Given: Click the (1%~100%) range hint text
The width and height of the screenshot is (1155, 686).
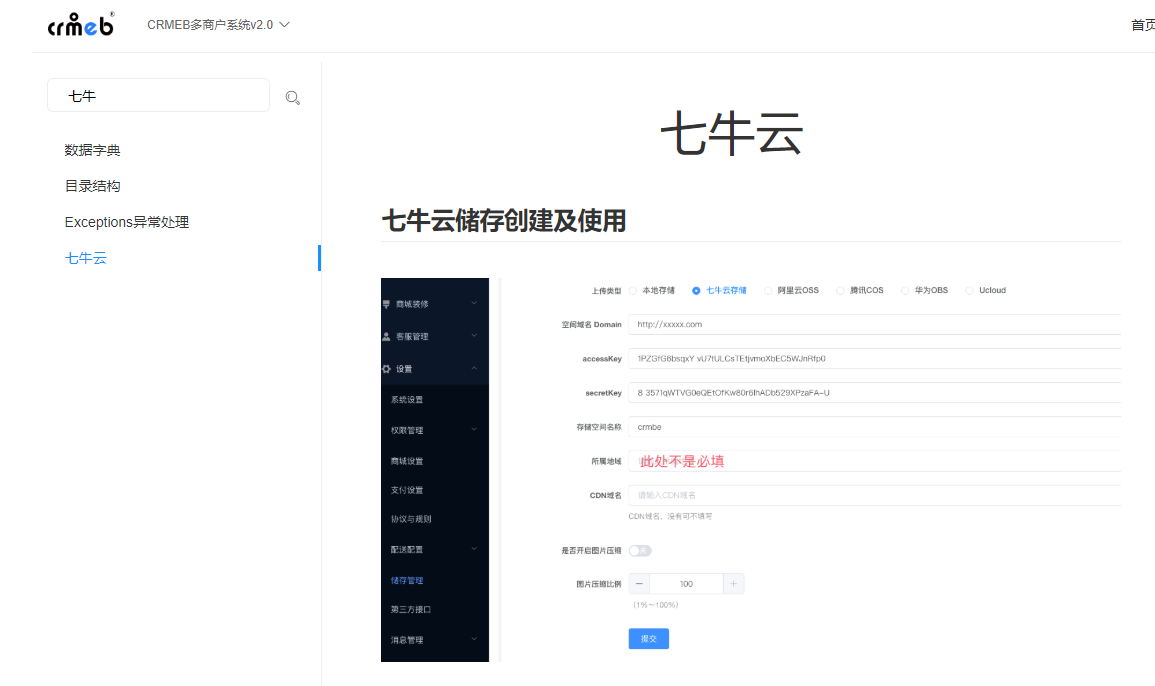Looking at the screenshot, I should [x=656, y=605].
